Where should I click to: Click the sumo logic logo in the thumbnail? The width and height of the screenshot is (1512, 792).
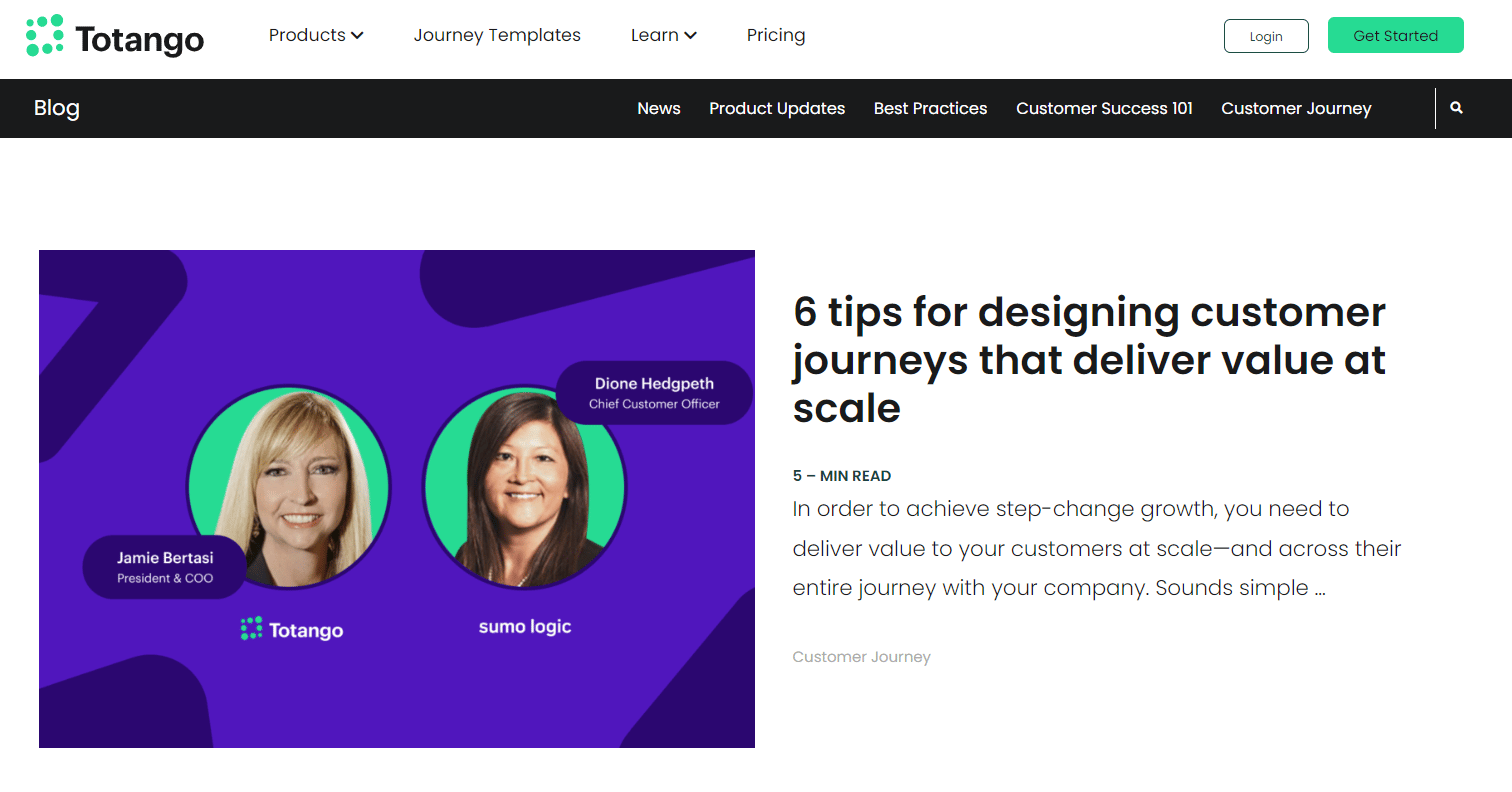point(524,626)
